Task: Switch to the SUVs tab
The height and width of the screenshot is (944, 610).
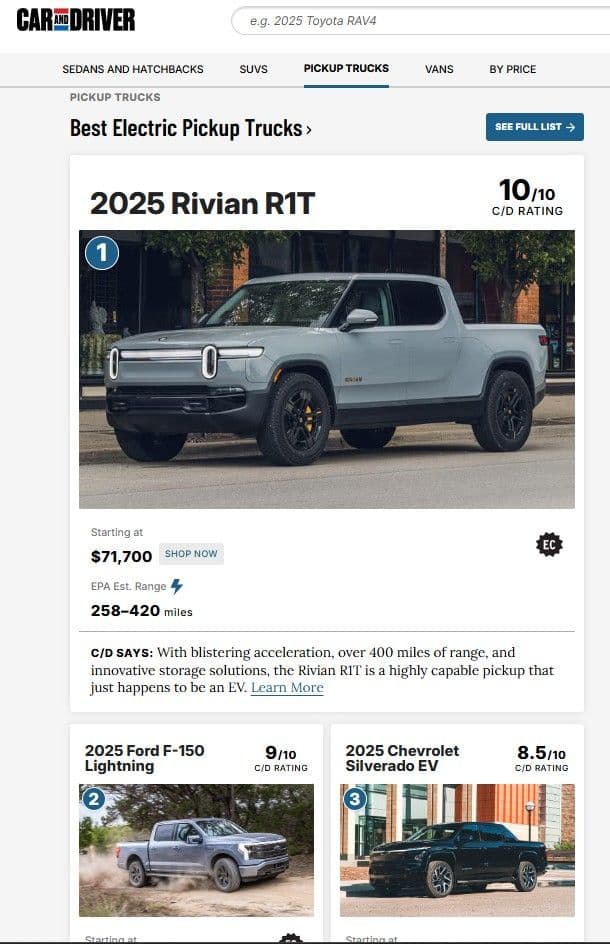Action: pyautogui.click(x=253, y=69)
